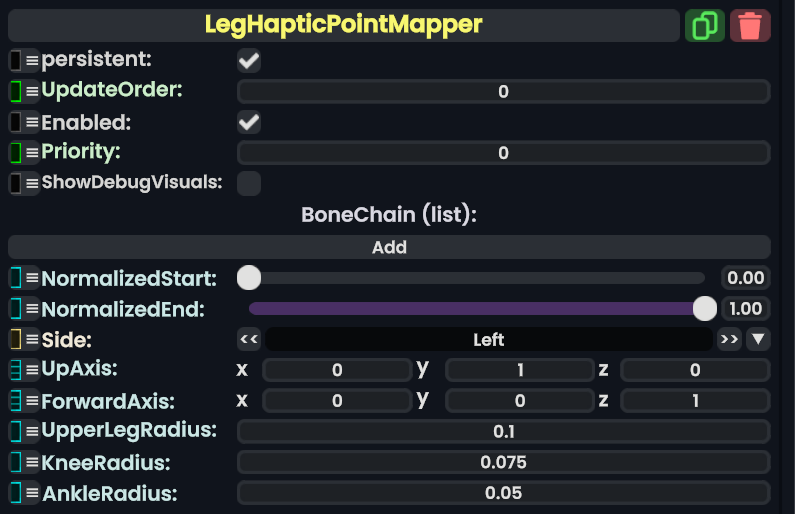
Task: Click the UpAxis field handle icon
Action: [16, 370]
